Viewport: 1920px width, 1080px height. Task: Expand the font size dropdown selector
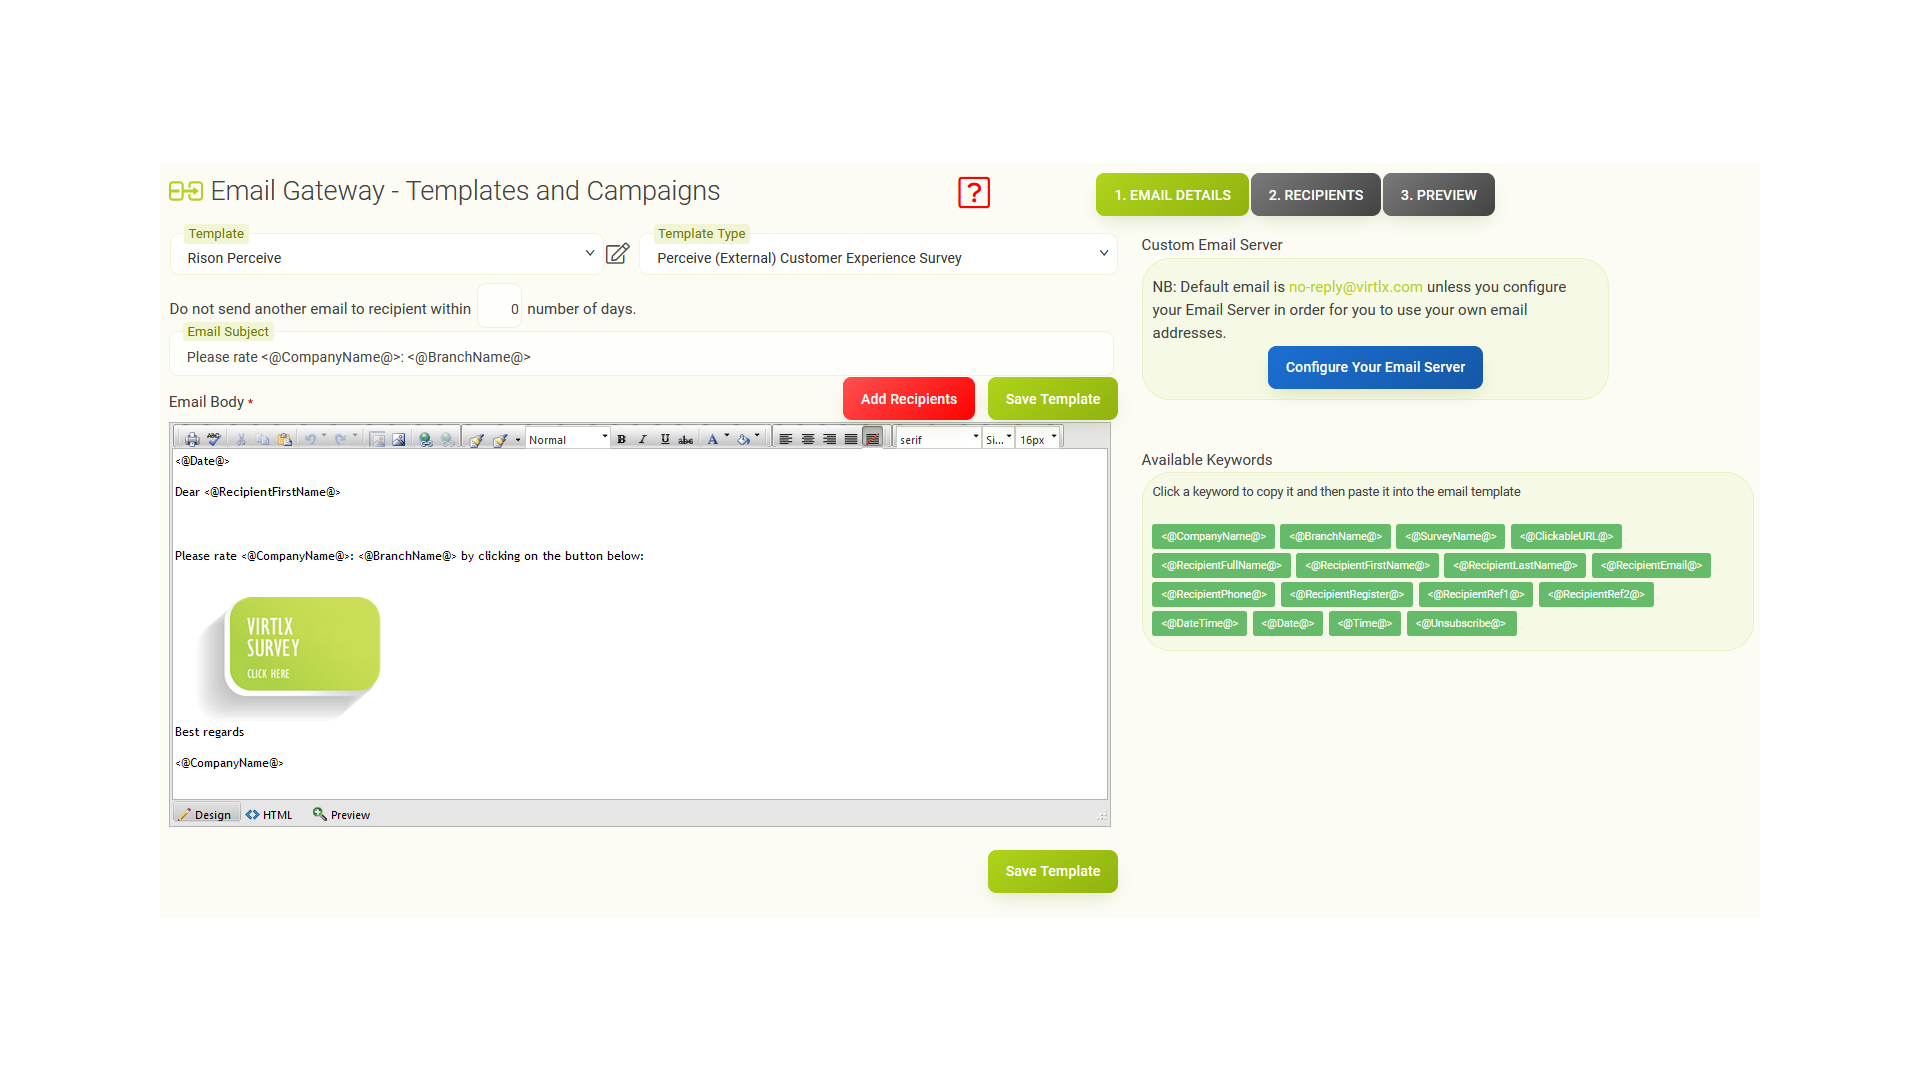click(1055, 438)
